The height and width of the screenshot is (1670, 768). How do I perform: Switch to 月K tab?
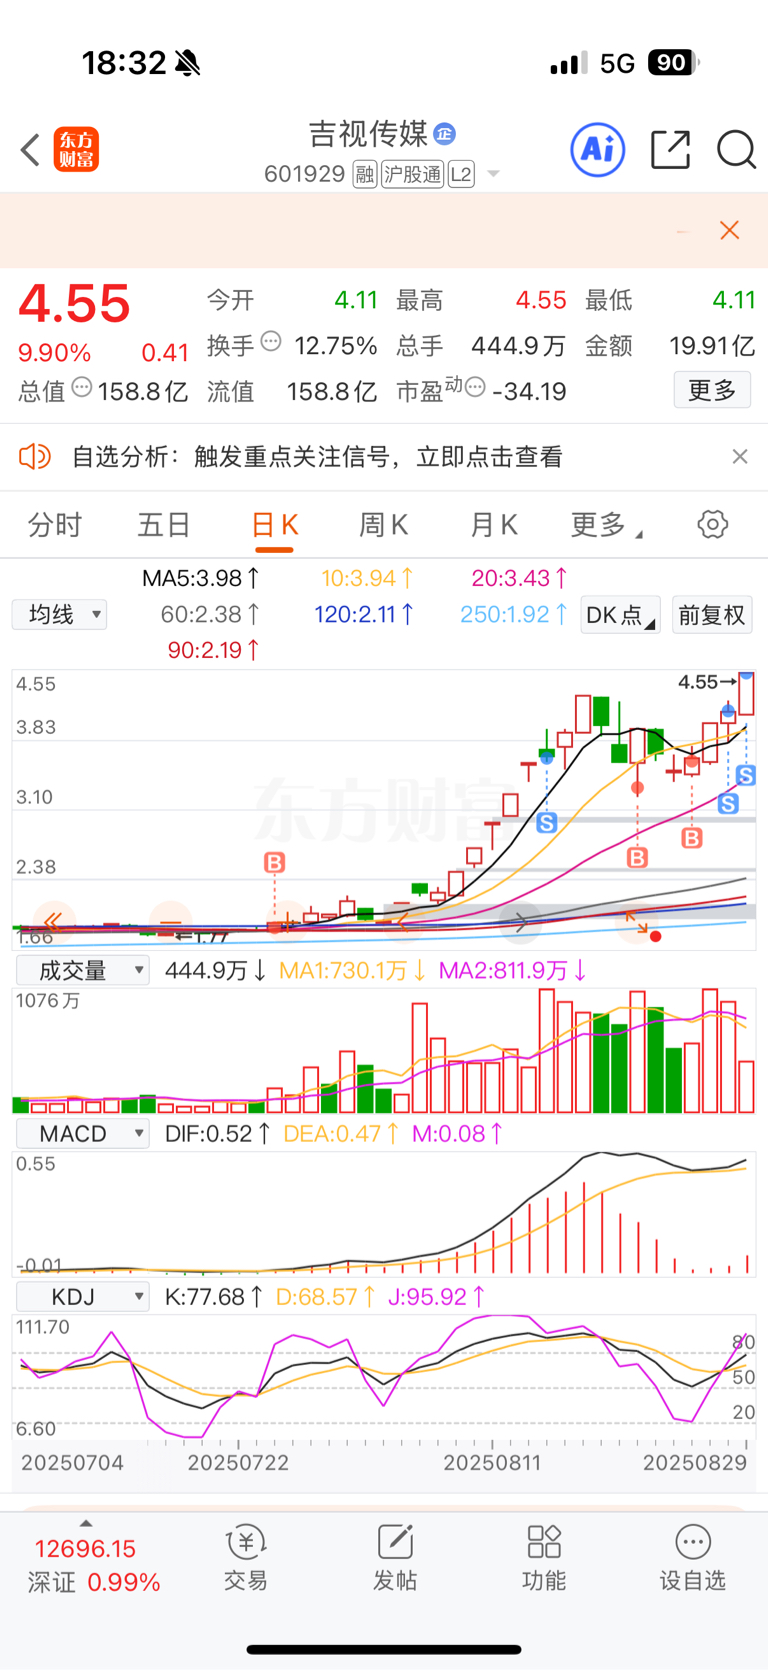(x=493, y=525)
